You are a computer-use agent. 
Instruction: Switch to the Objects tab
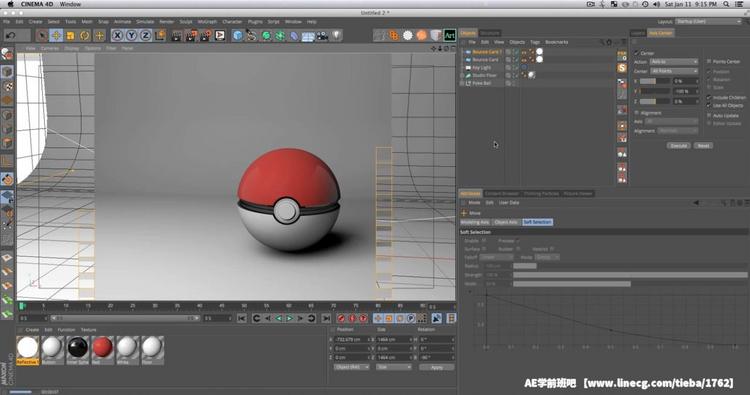pos(468,33)
